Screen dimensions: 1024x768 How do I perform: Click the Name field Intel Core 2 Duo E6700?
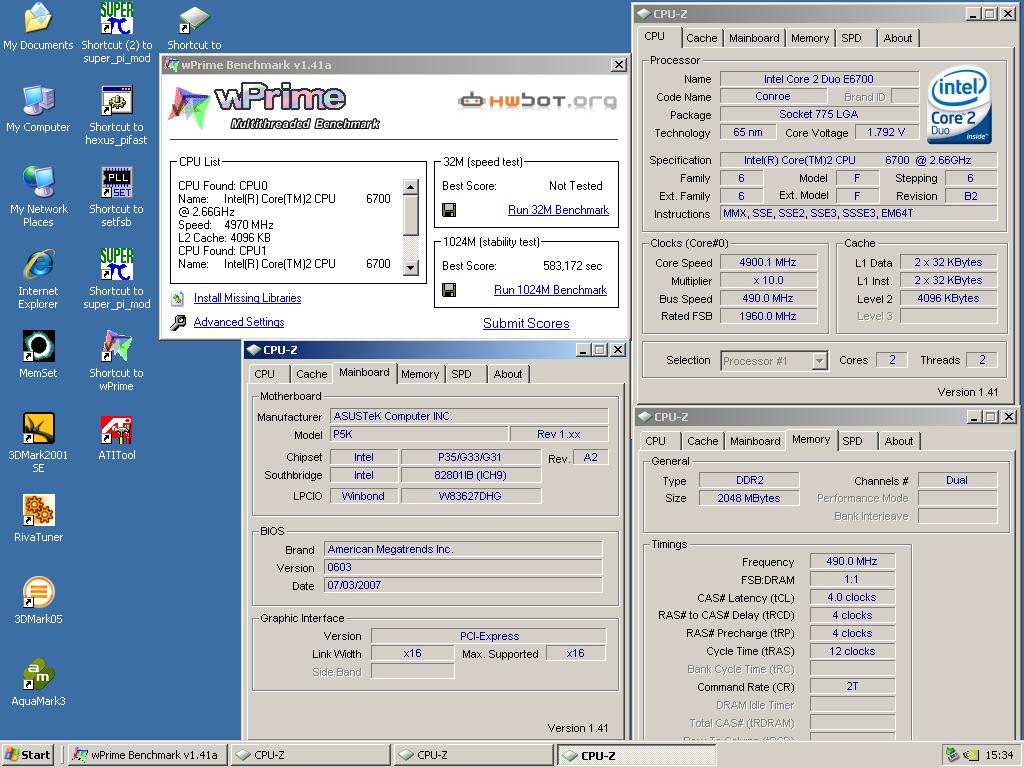tap(819, 79)
